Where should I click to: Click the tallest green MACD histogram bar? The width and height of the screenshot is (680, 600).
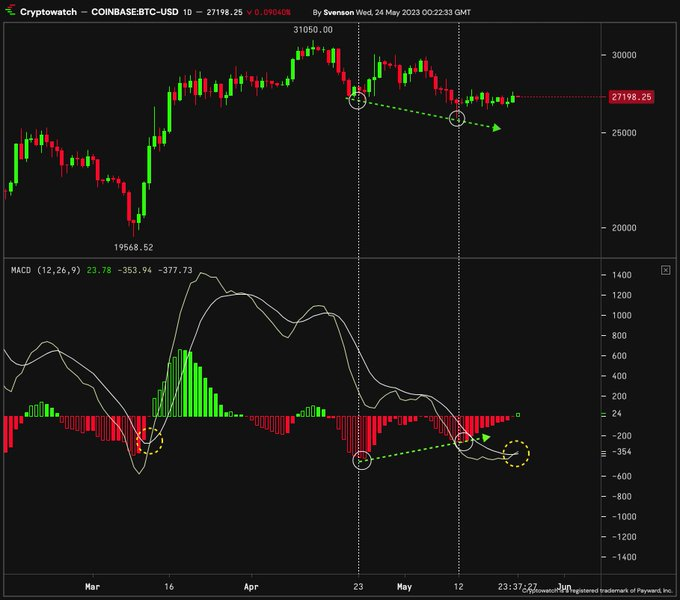(182, 383)
